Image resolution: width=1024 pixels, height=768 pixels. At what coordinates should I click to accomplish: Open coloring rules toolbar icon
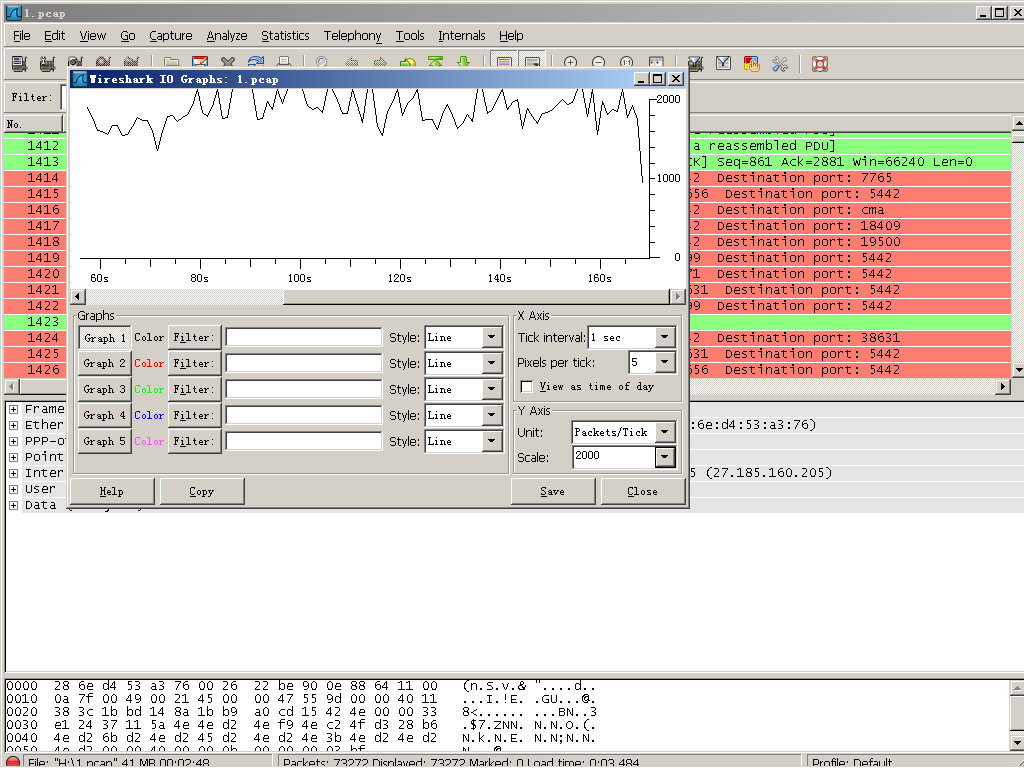pos(751,63)
